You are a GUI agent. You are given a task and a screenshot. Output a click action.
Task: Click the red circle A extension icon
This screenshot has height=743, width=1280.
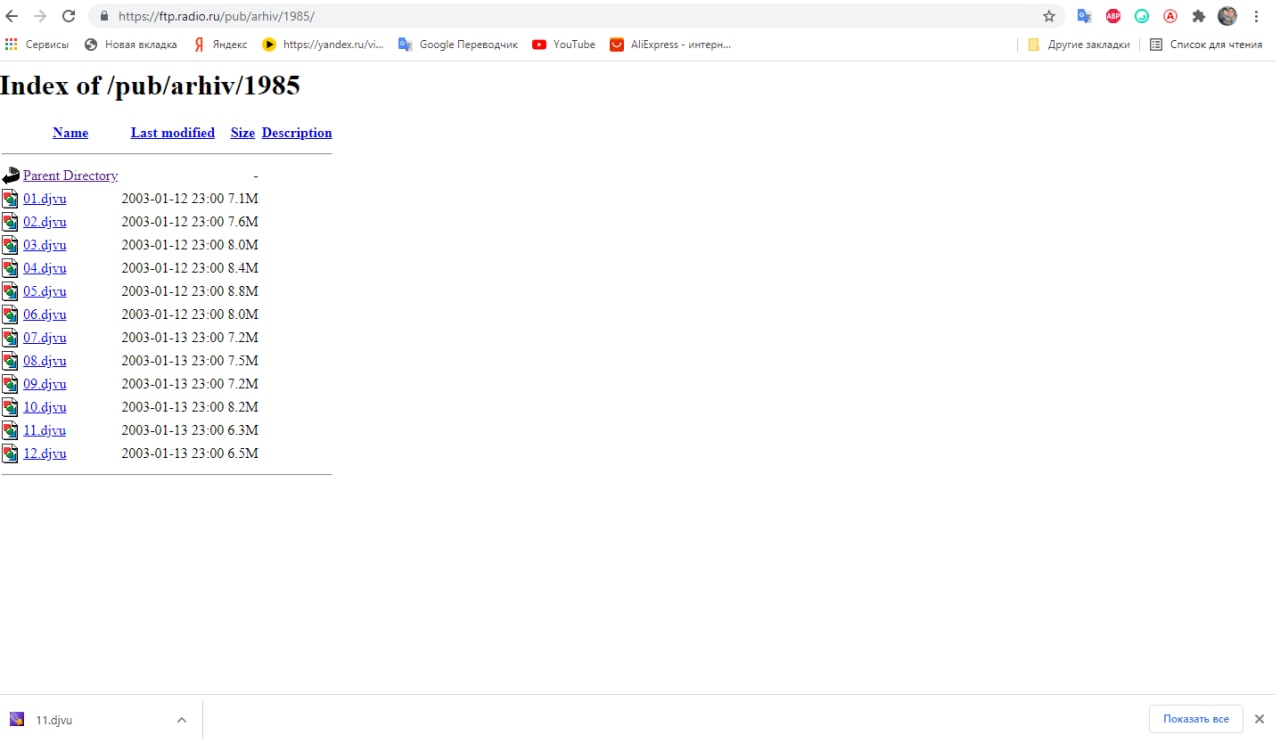pos(1169,16)
